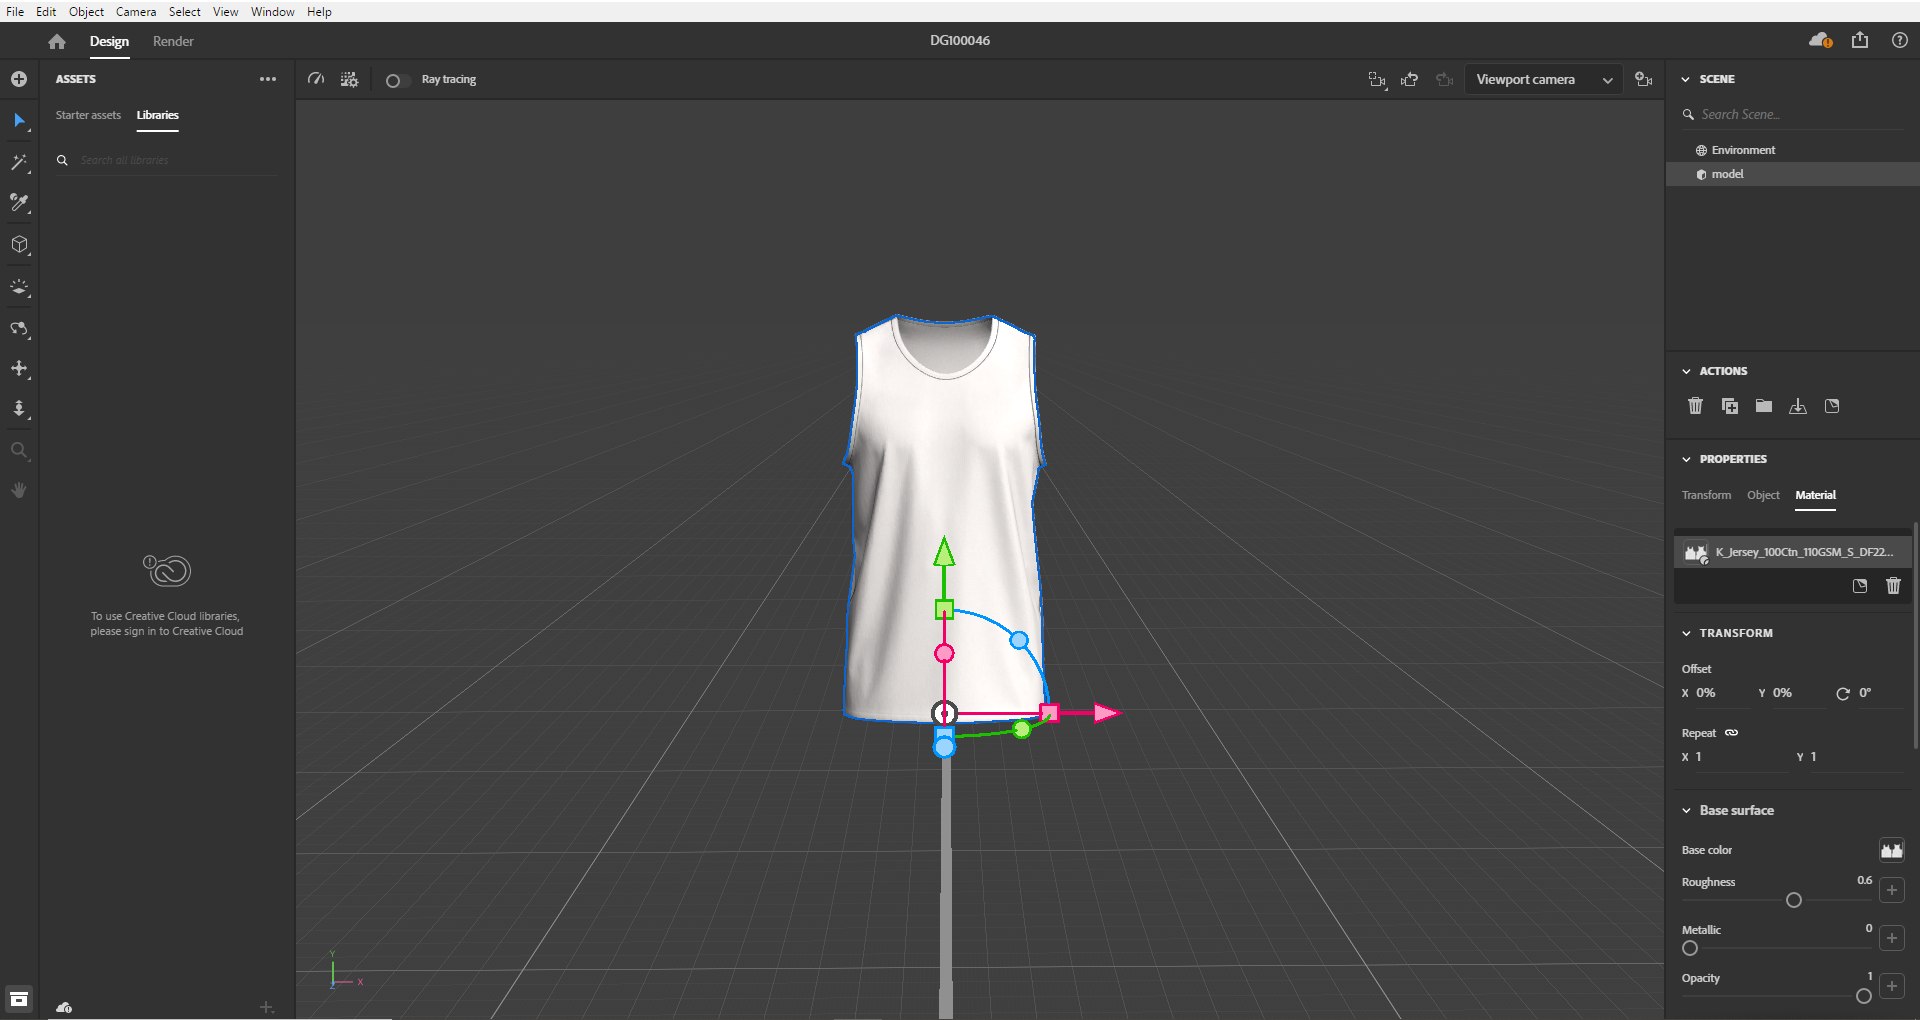Collapse the PROPERTIES section
Viewport: 1920px width, 1020px height.
coord(1686,459)
